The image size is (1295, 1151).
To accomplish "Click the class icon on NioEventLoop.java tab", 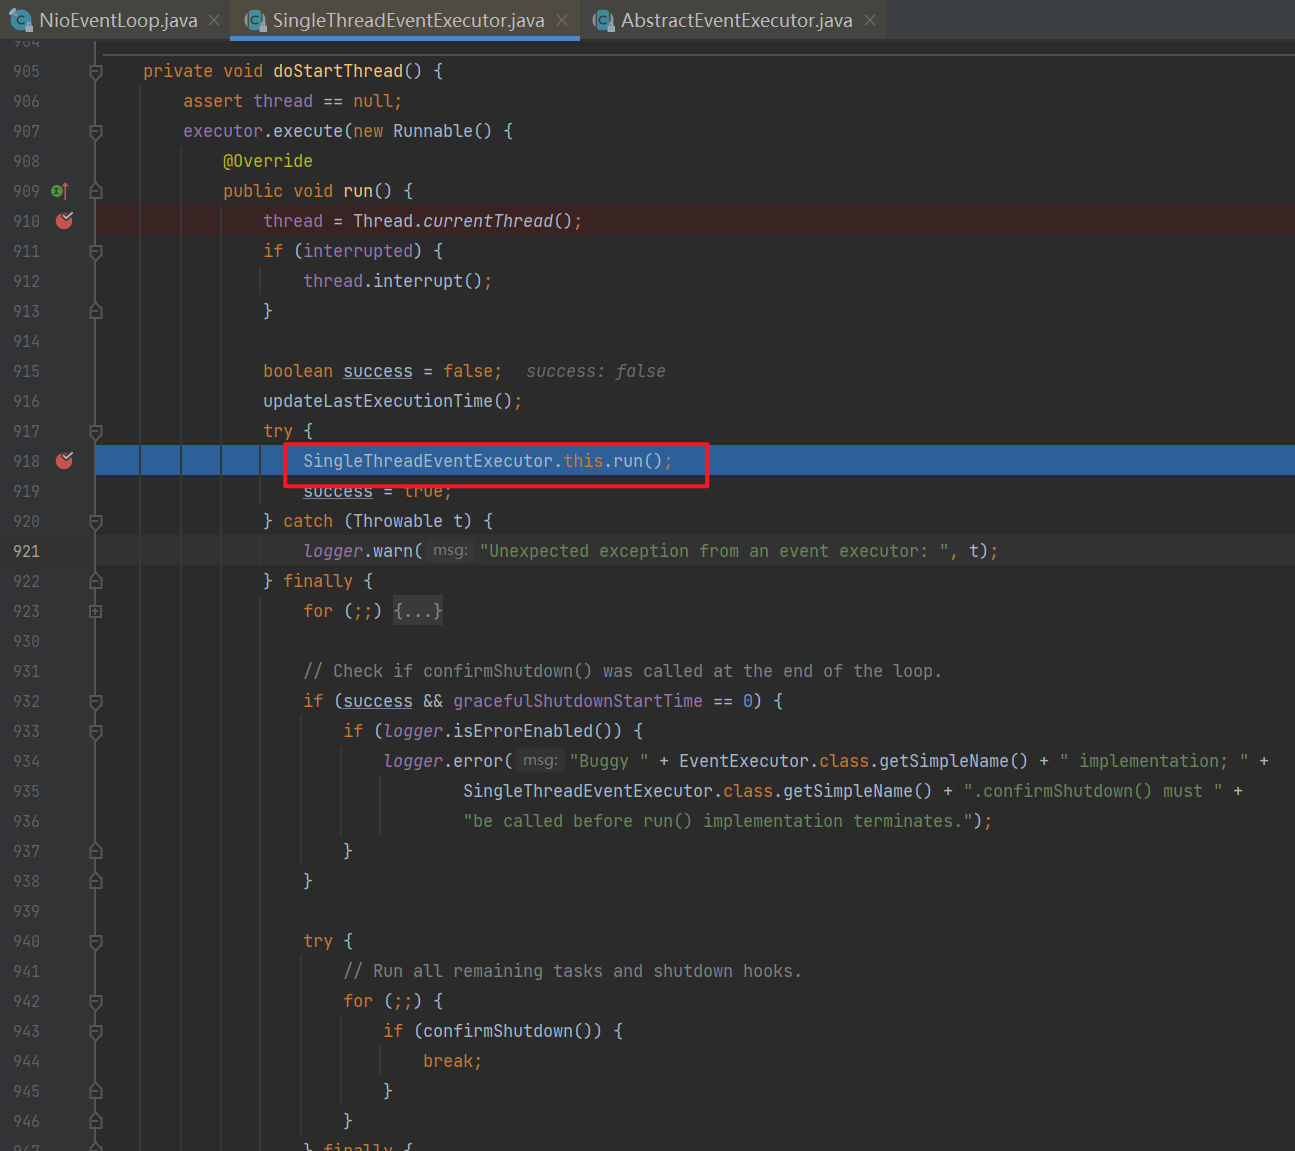I will pos(20,20).
